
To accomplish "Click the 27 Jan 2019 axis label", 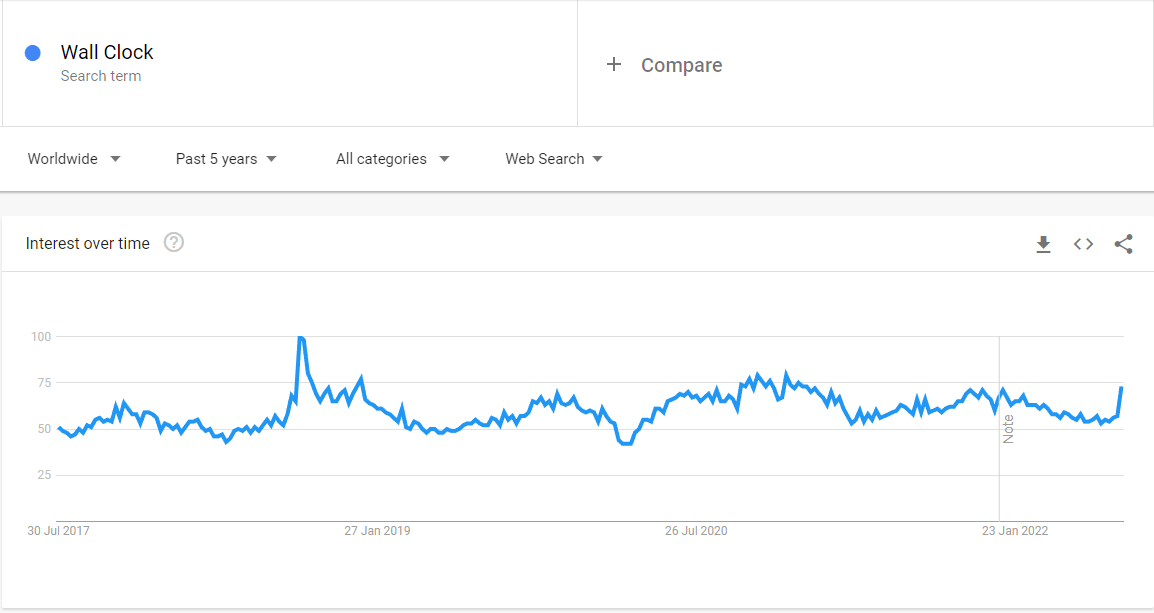I will (x=378, y=531).
